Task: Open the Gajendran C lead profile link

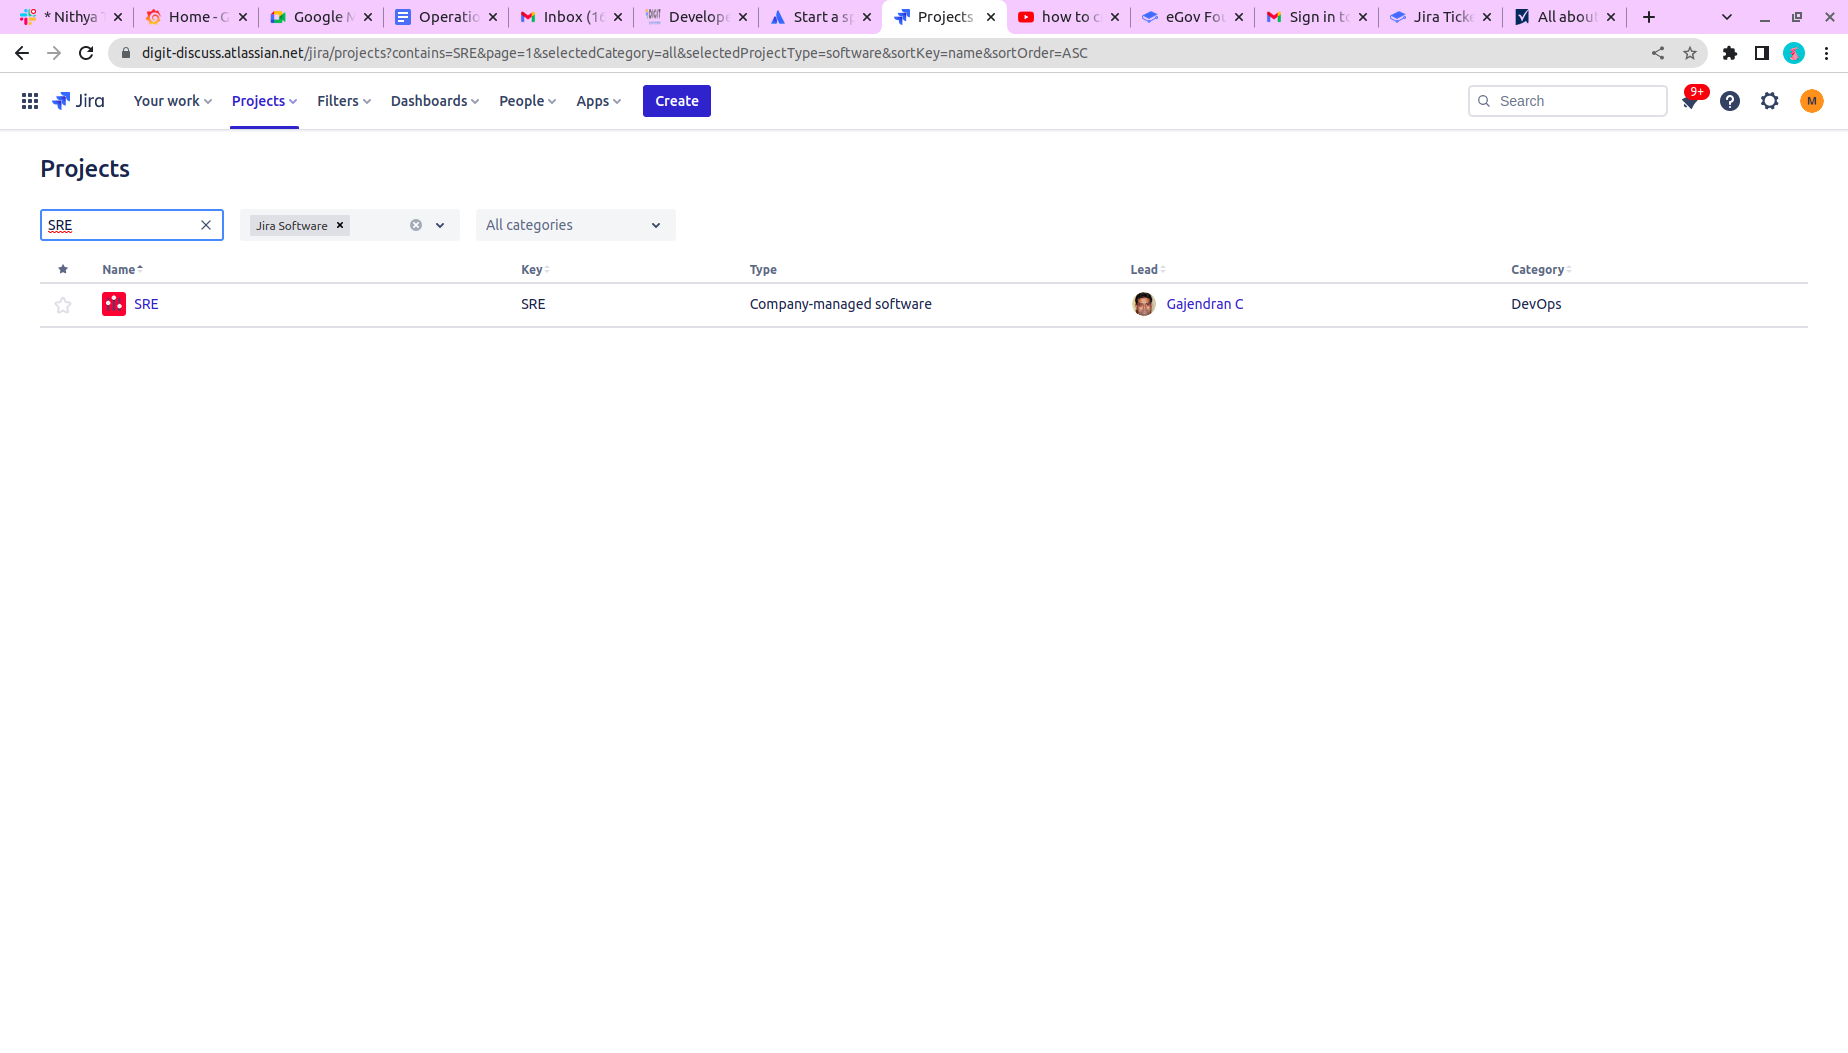Action: coord(1204,304)
